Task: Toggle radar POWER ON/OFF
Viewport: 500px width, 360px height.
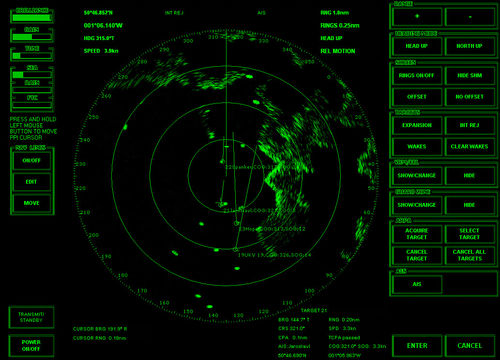Action: click(31, 346)
